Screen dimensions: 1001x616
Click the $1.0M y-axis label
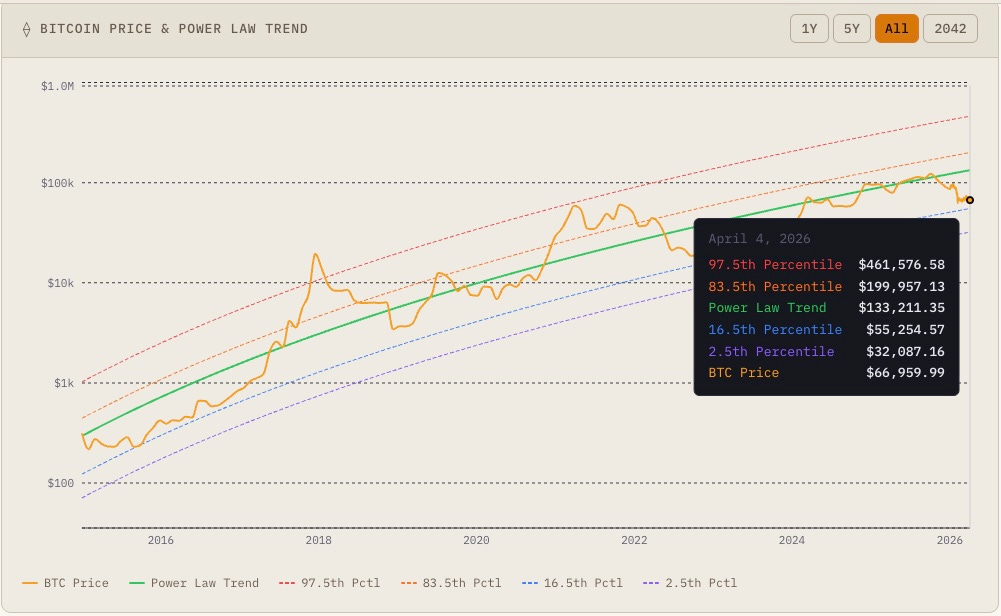[x=57, y=86]
